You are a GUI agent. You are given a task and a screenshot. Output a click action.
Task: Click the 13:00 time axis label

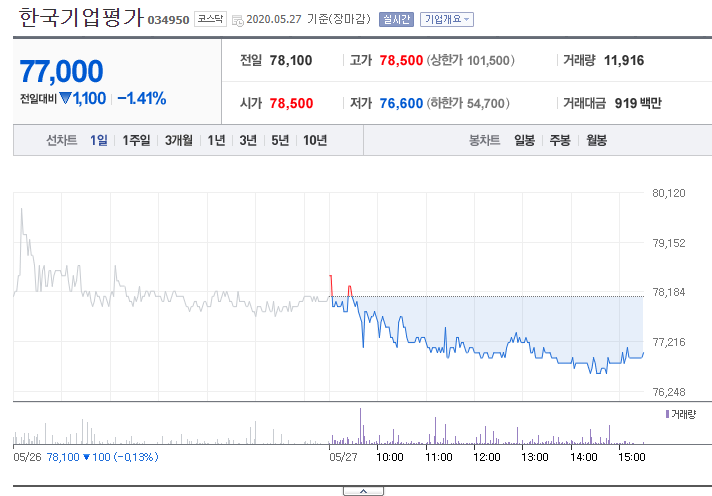tap(535, 457)
